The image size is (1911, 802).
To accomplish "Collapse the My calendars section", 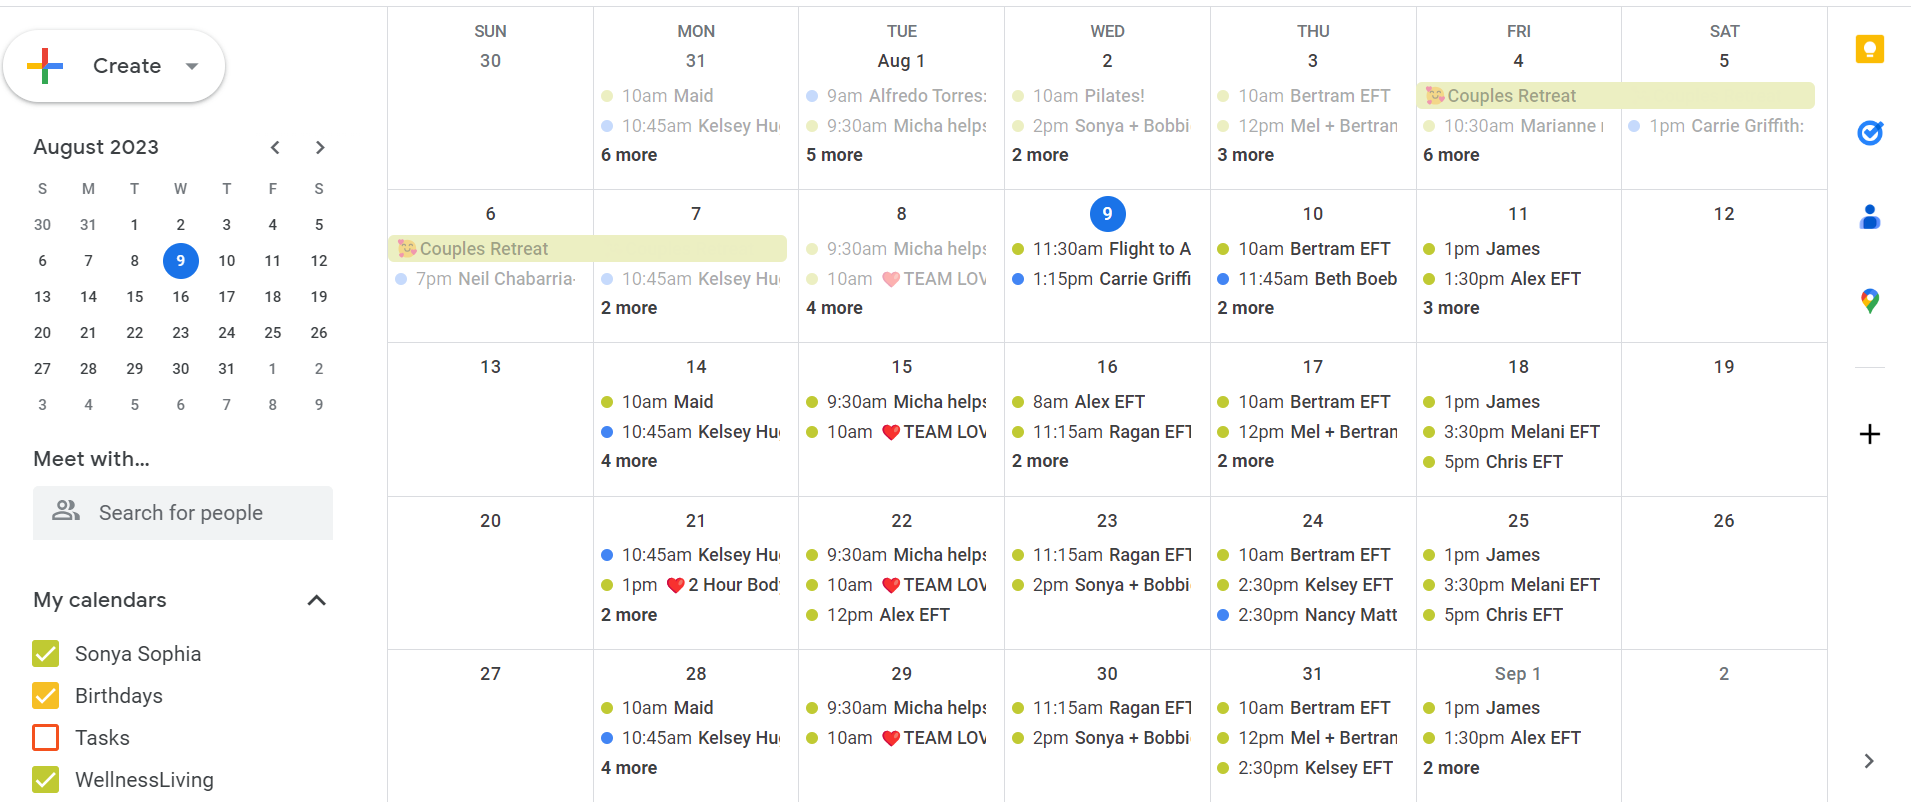I will [317, 600].
